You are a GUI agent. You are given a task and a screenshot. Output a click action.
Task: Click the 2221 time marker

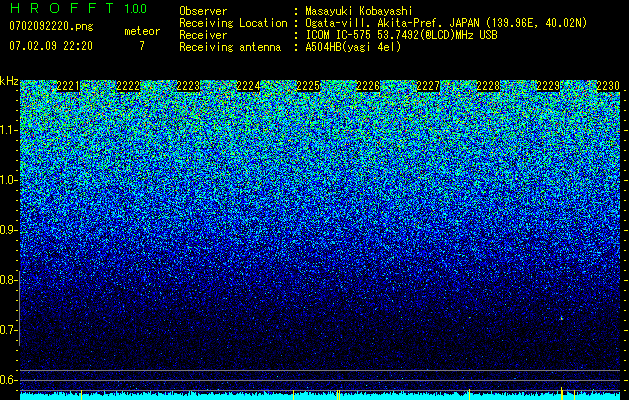point(68,86)
